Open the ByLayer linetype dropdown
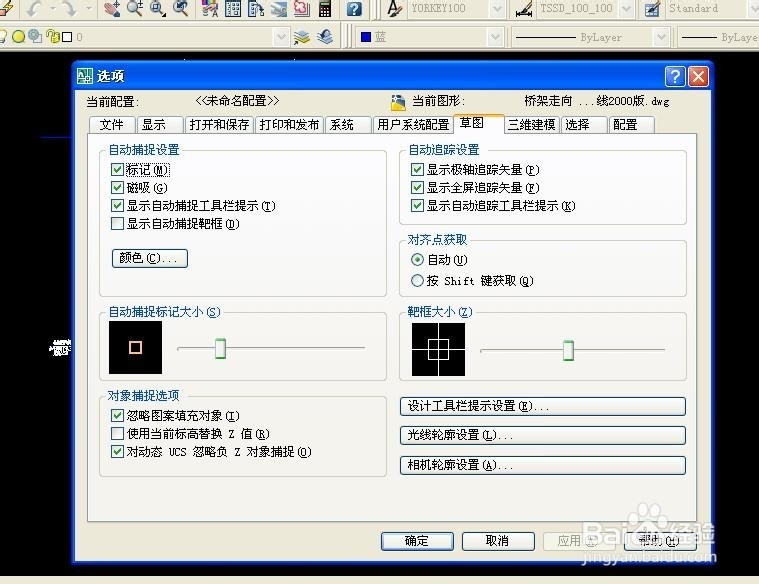The width and height of the screenshot is (759, 584). (661, 37)
